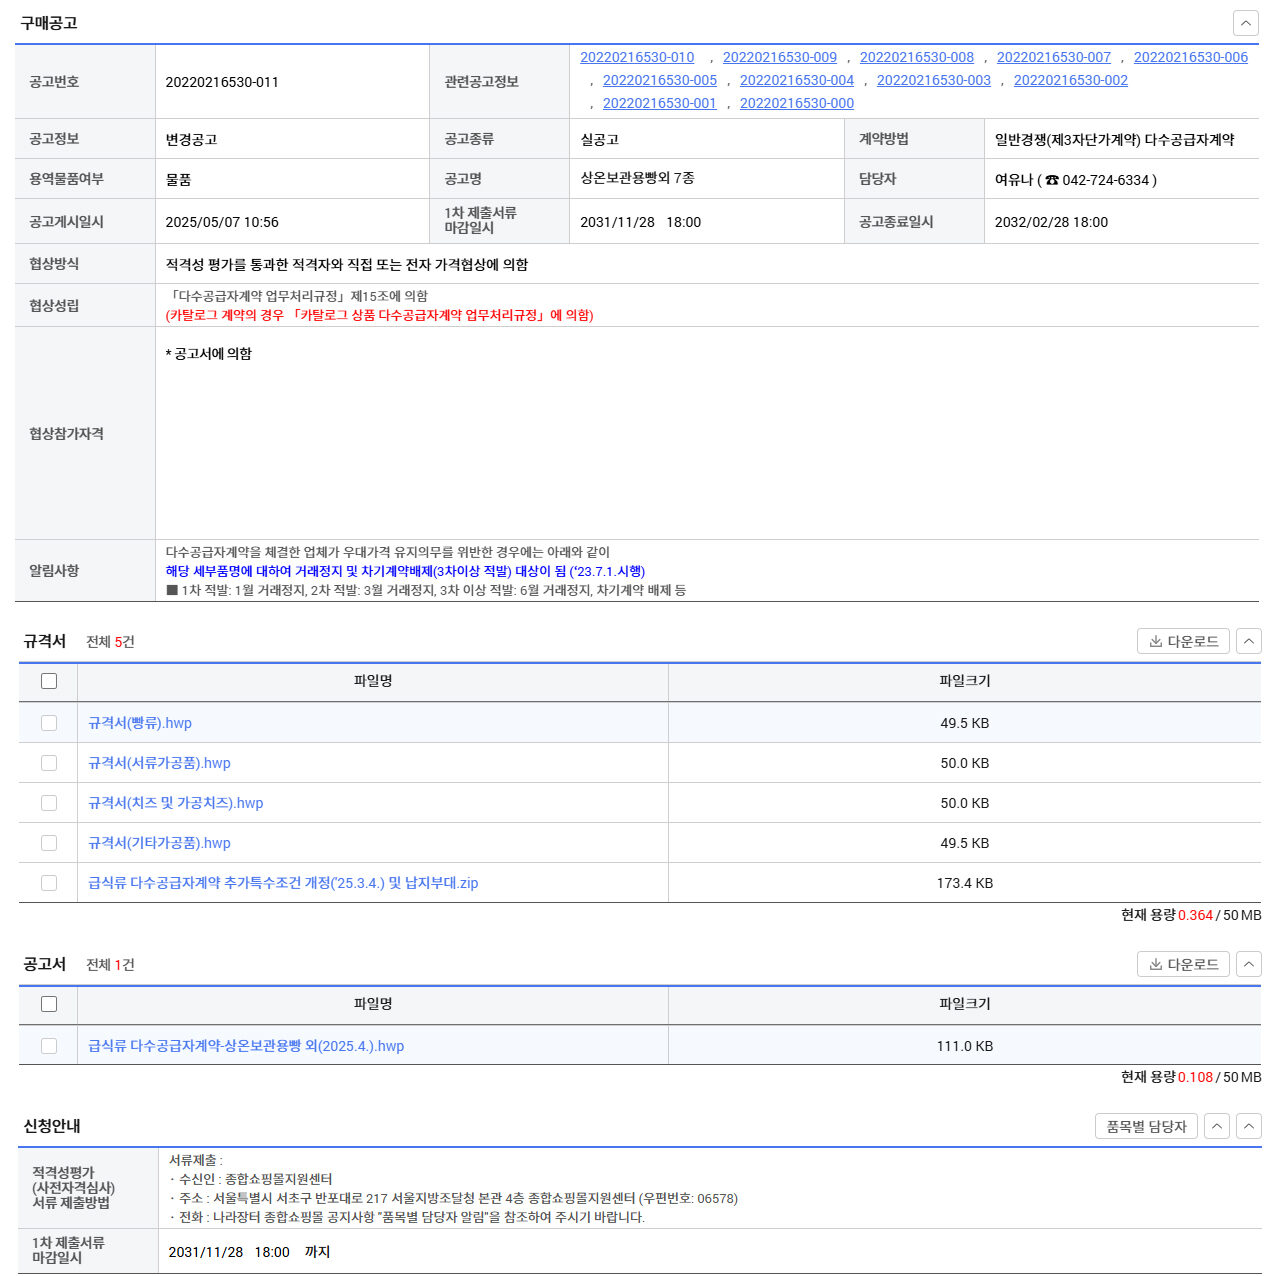Tick checkbox for 규격서(서류가공품).hwp
The width and height of the screenshot is (1267, 1276).
pyautogui.click(x=49, y=763)
